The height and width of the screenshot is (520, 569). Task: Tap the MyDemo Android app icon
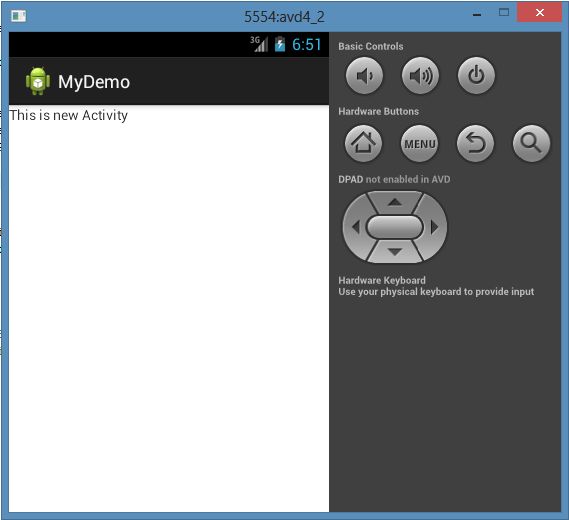pyautogui.click(x=38, y=81)
